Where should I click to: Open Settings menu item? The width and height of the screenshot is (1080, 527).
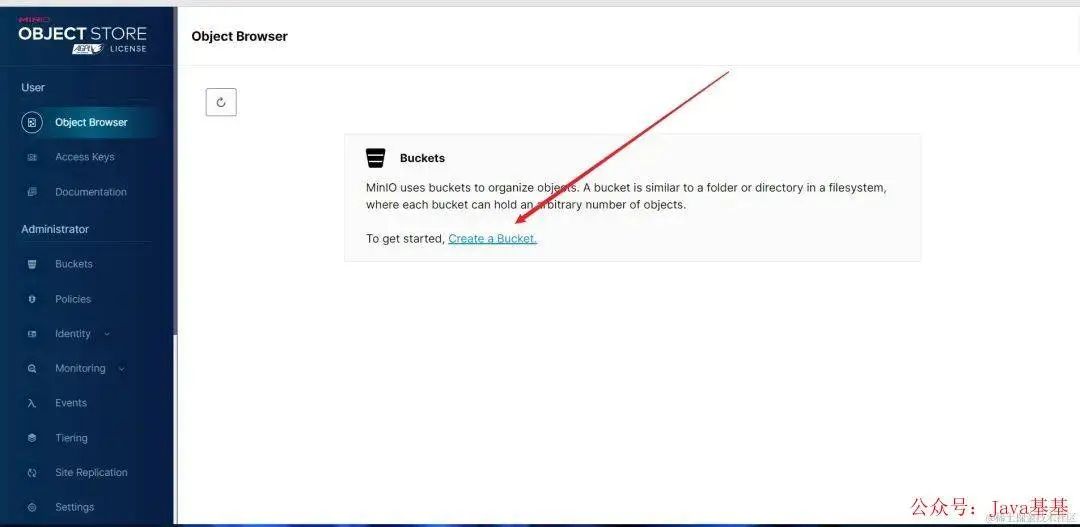[x=74, y=507]
